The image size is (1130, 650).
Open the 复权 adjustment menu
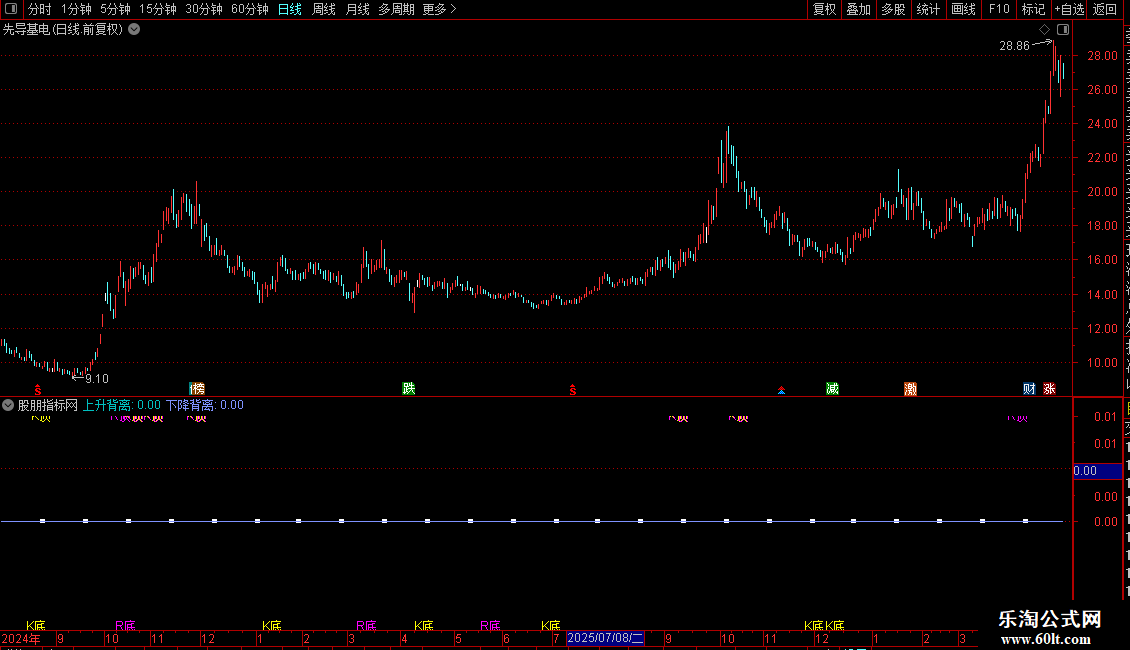tap(824, 9)
